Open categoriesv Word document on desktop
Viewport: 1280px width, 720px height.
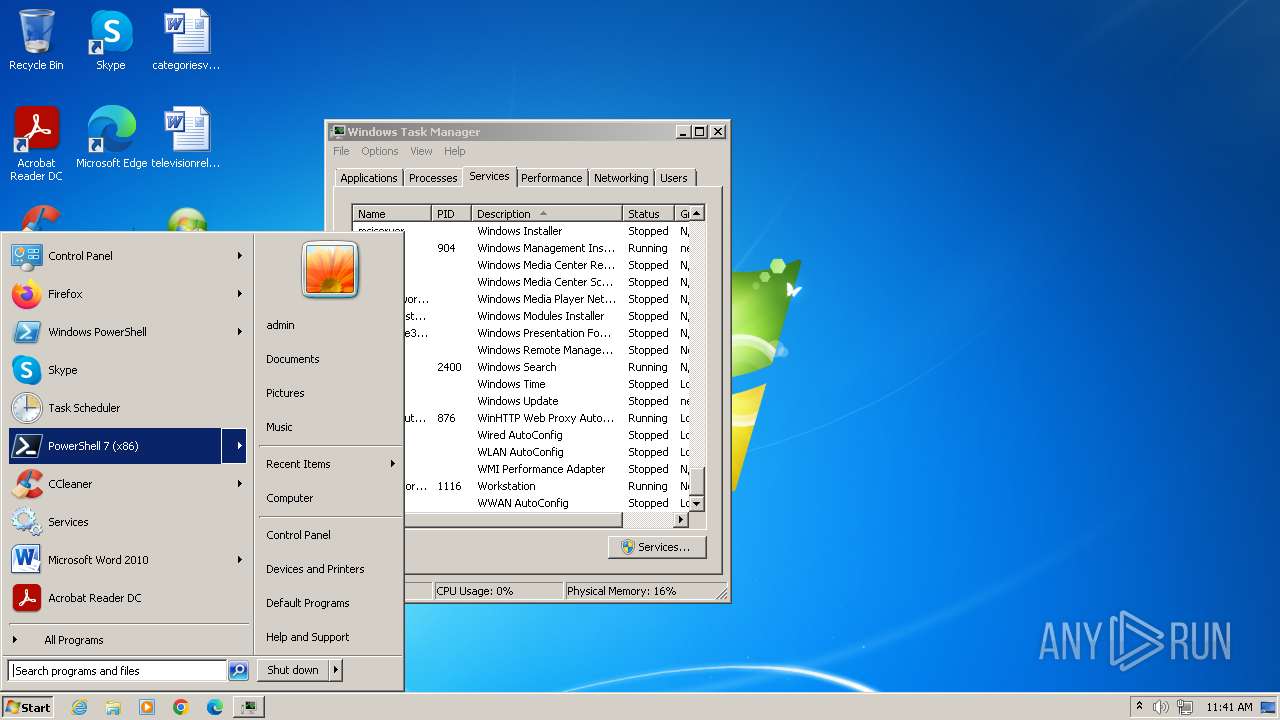point(186,40)
